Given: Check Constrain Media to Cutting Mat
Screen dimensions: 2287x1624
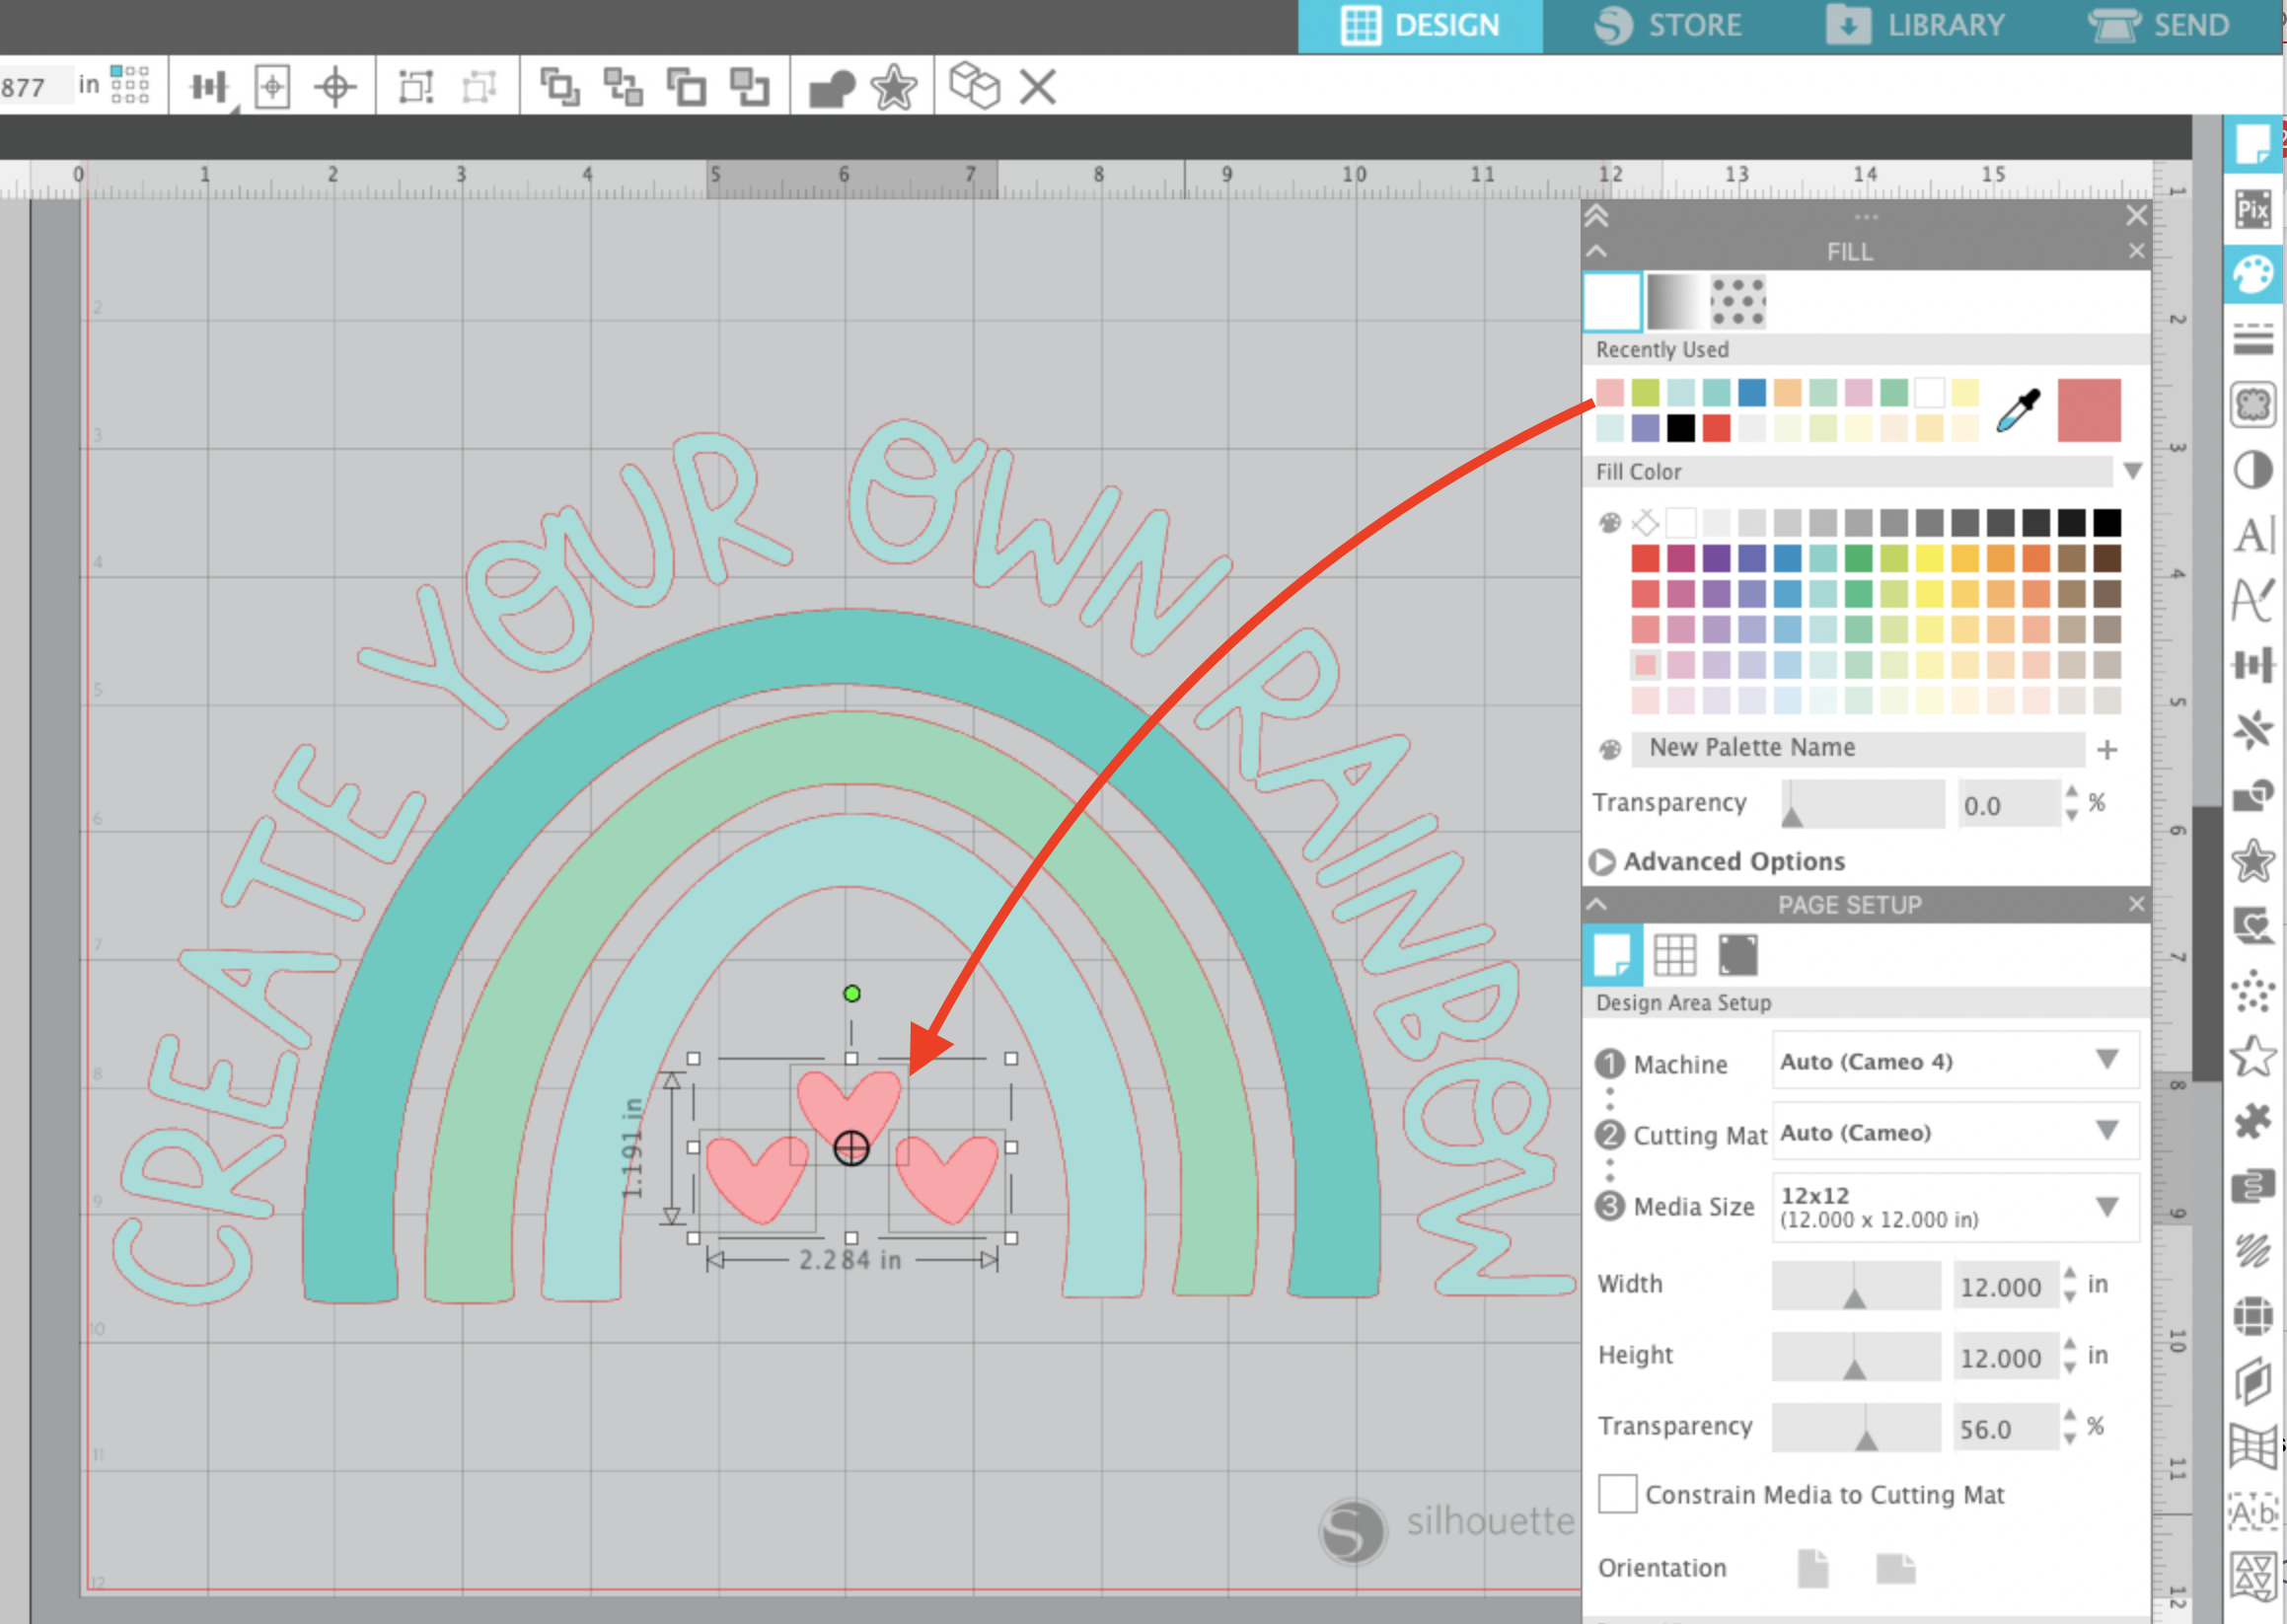Looking at the screenshot, I should (1617, 1494).
